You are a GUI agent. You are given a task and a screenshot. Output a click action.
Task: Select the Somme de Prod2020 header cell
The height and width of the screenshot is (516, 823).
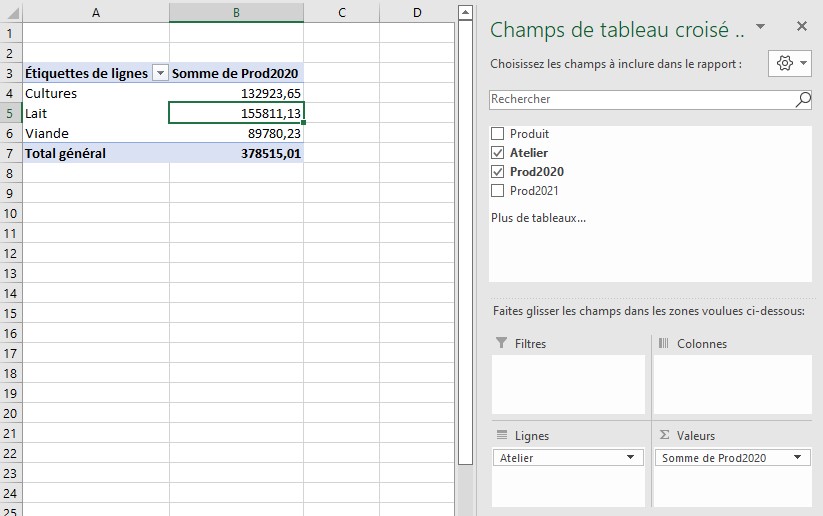pos(236,73)
